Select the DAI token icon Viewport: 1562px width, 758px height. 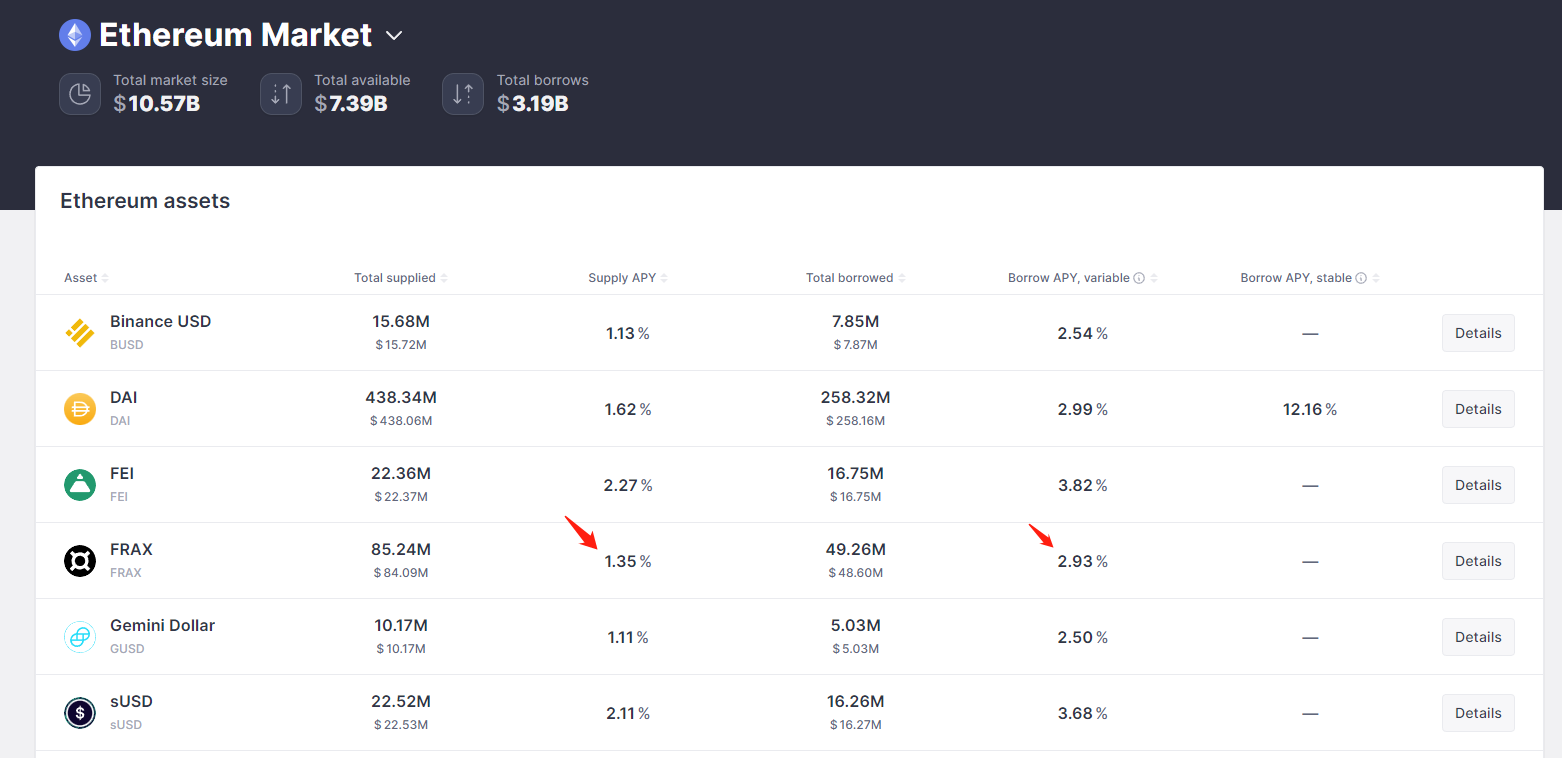[x=79, y=408]
